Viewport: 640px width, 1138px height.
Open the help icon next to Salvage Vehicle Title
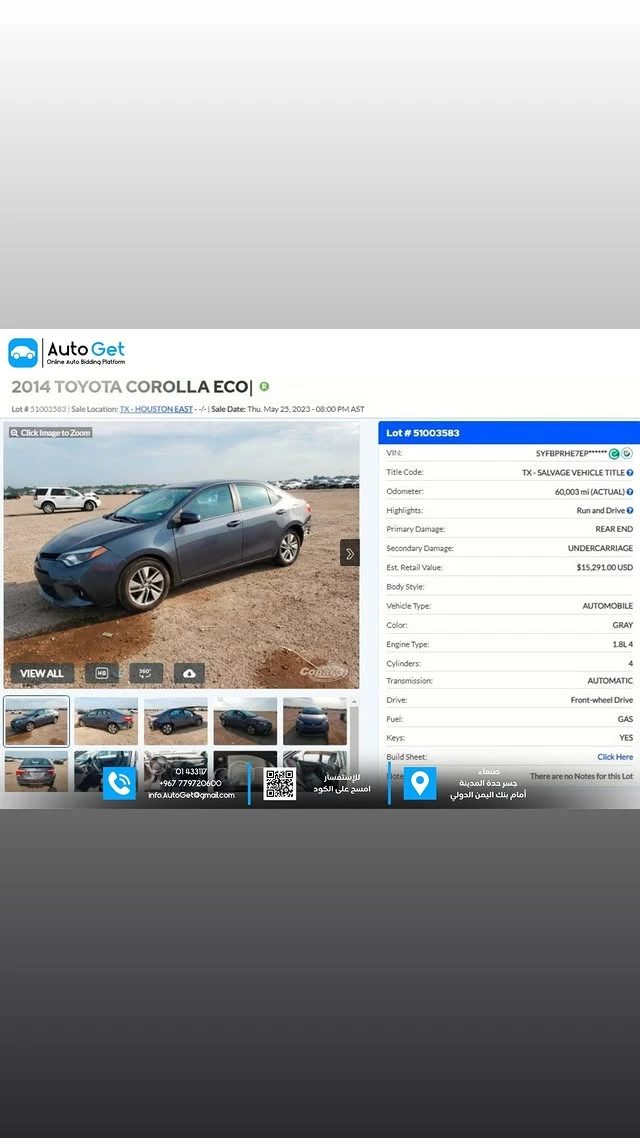pyautogui.click(x=630, y=472)
